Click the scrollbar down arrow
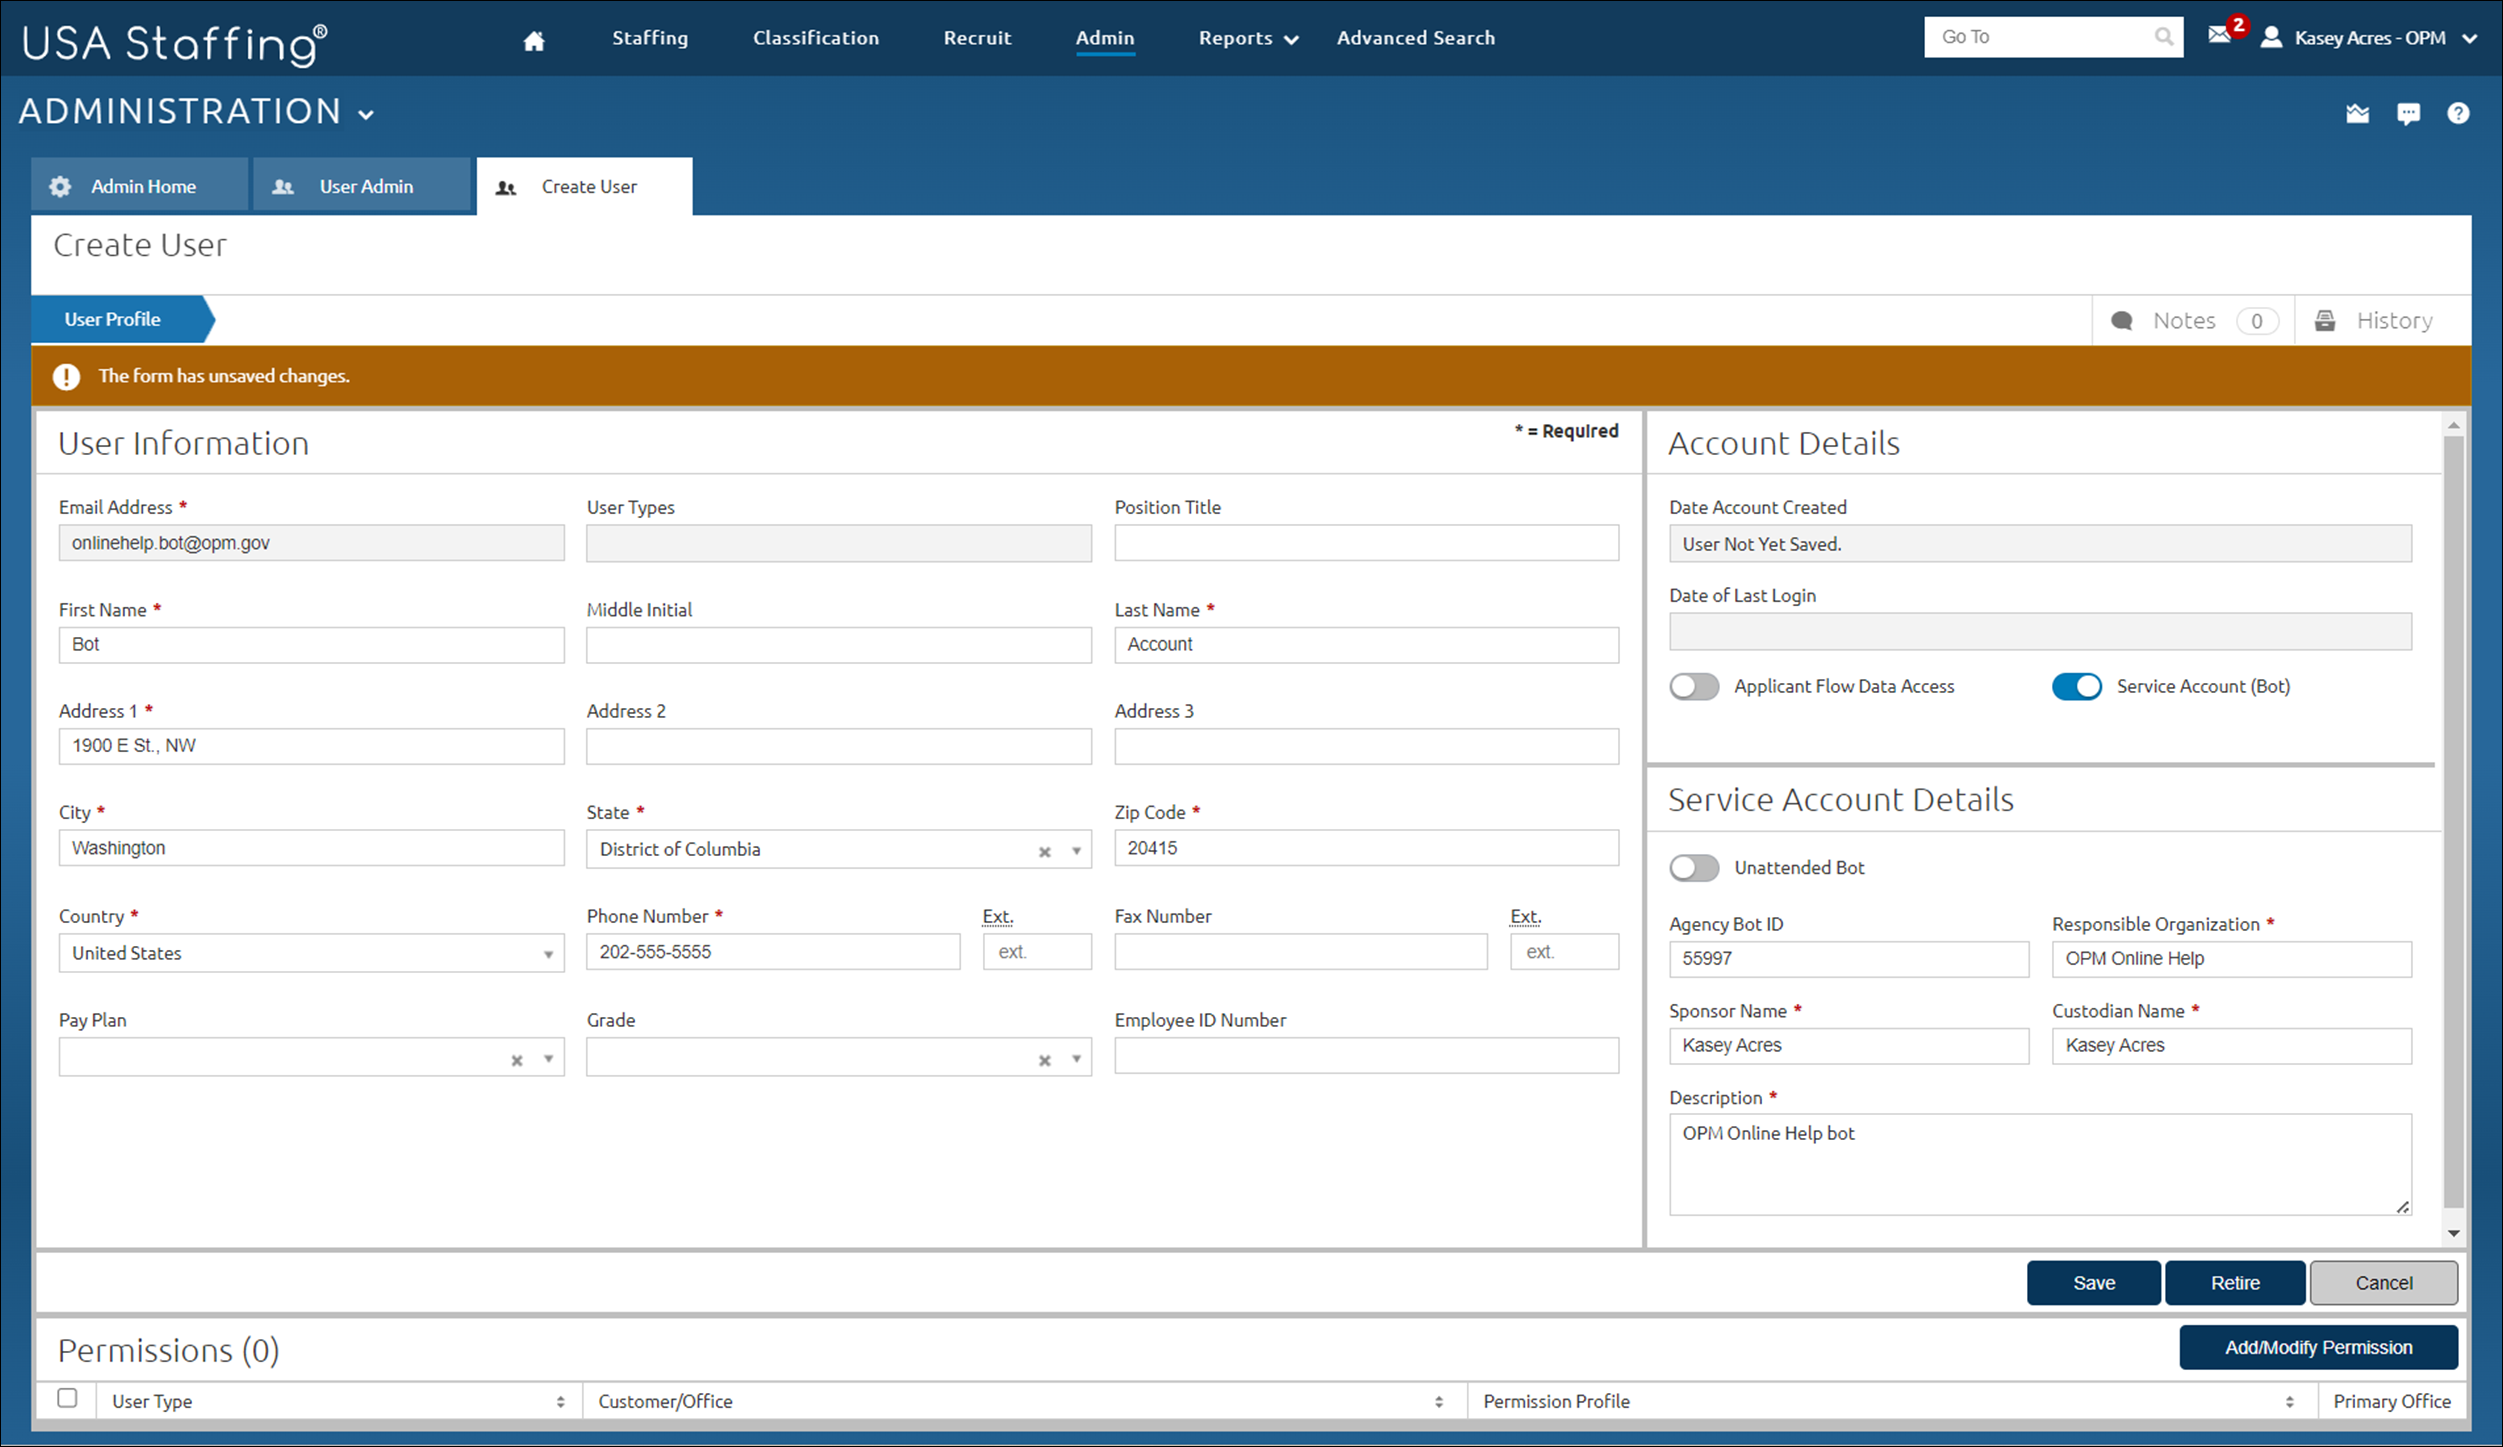 [x=2454, y=1234]
